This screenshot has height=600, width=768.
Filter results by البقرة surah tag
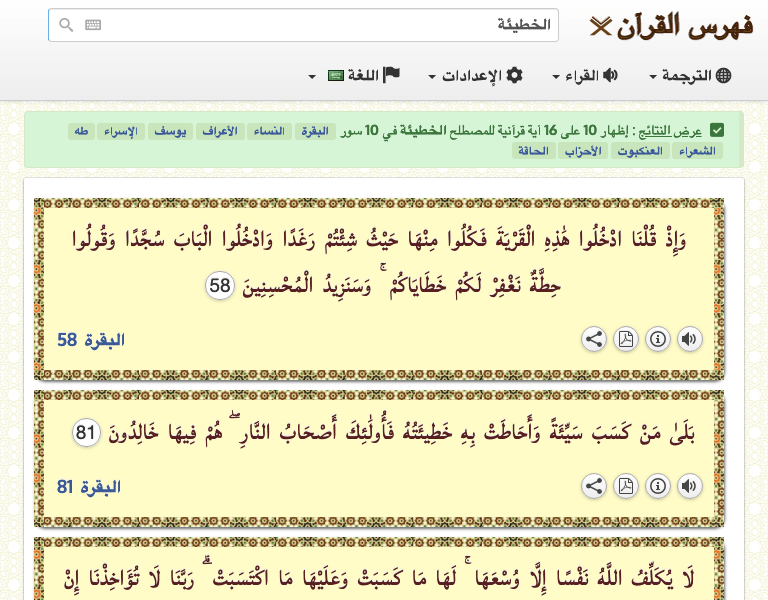(x=315, y=131)
